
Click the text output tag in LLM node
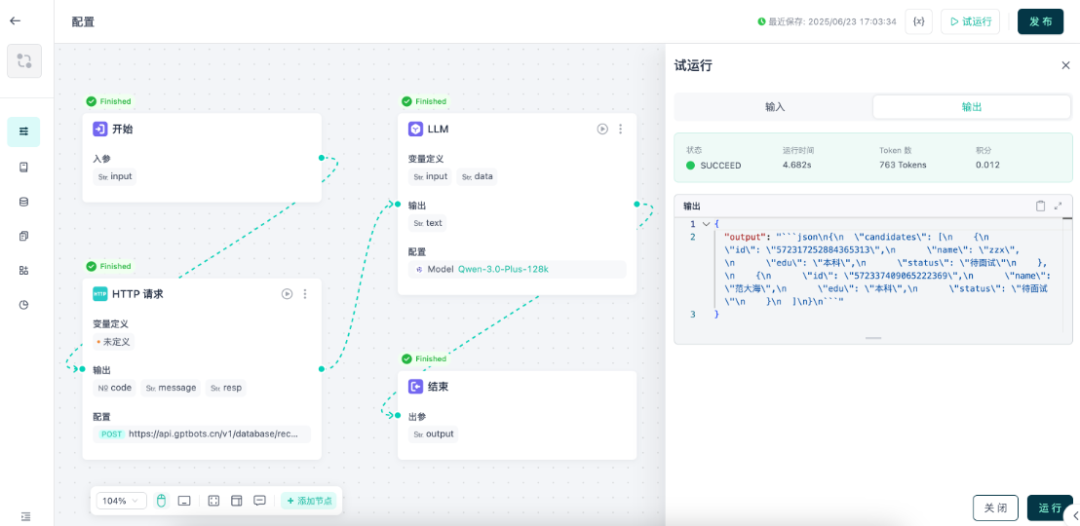pos(428,223)
